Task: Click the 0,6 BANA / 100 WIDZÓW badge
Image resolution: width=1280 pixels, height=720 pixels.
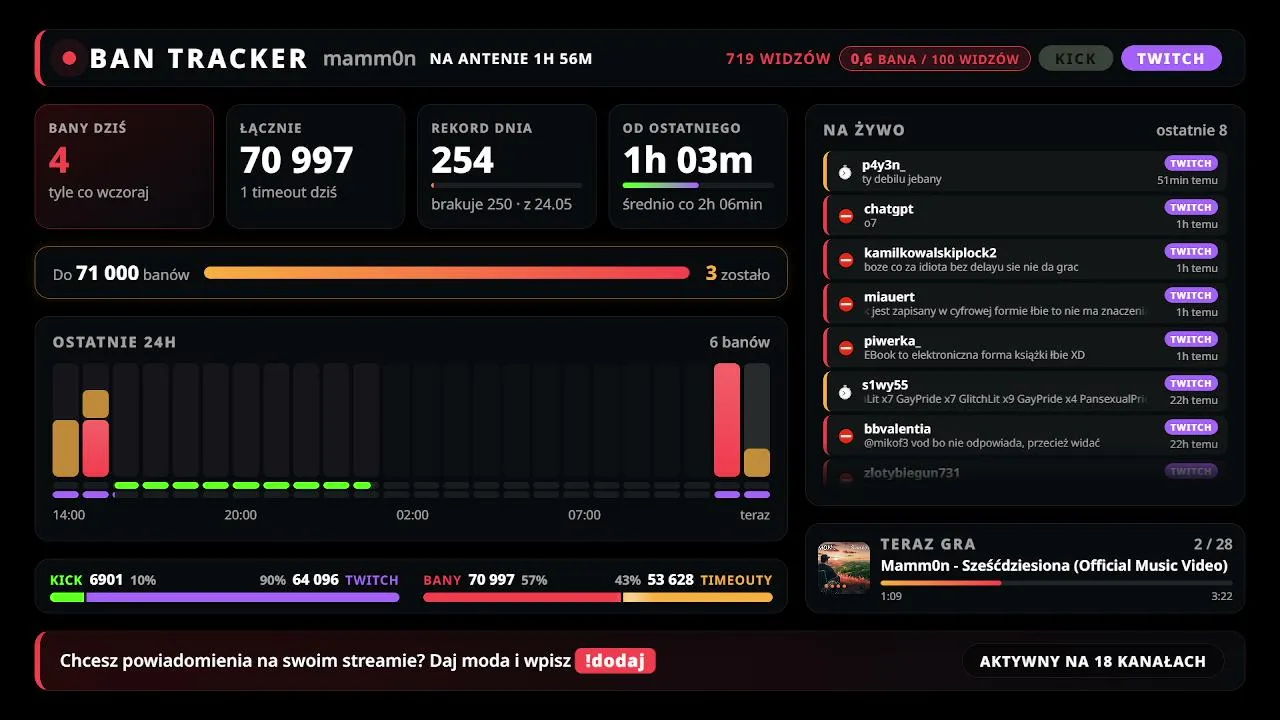Action: click(x=935, y=58)
